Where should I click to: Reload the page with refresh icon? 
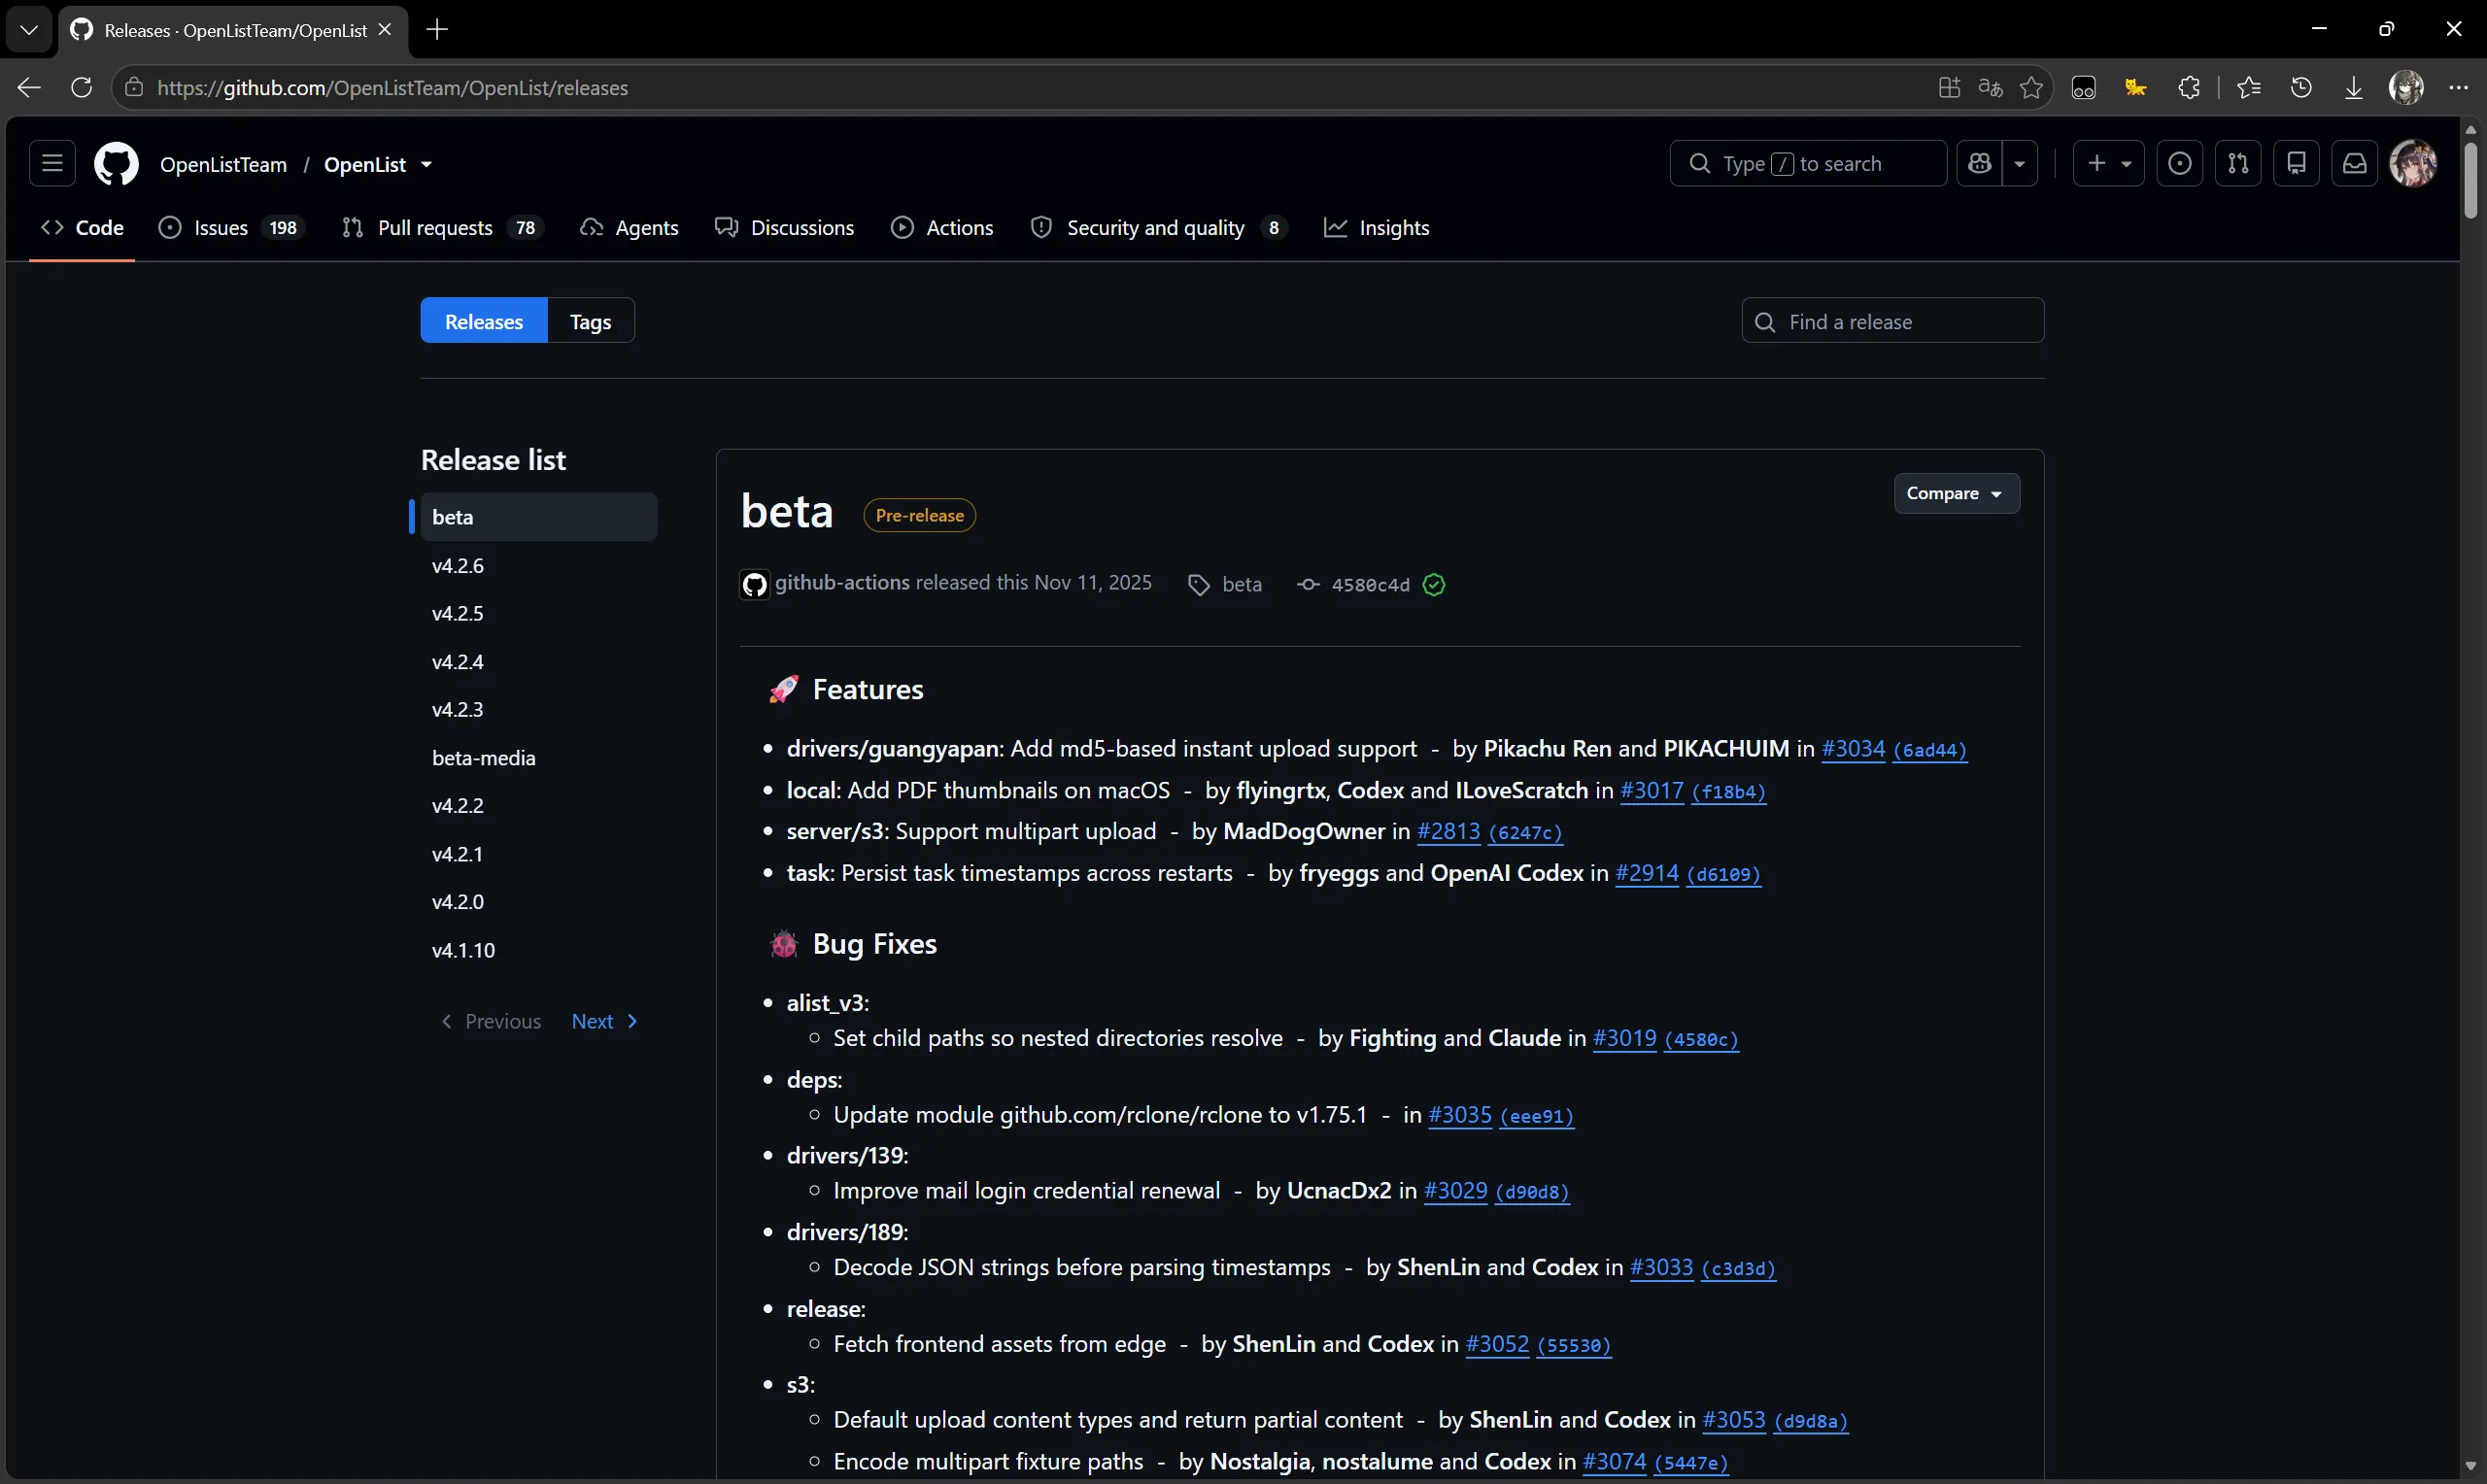click(x=82, y=88)
